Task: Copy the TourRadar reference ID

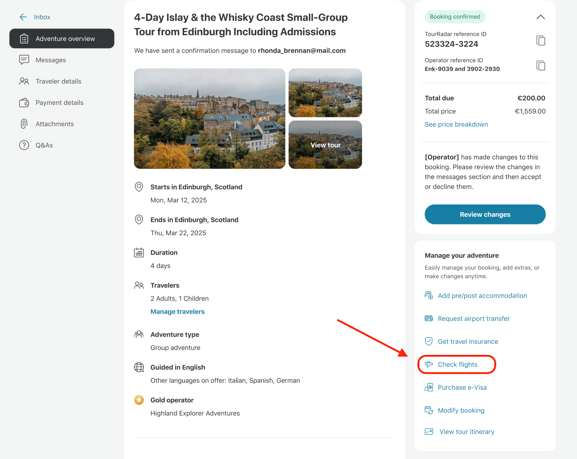Action: [x=540, y=40]
